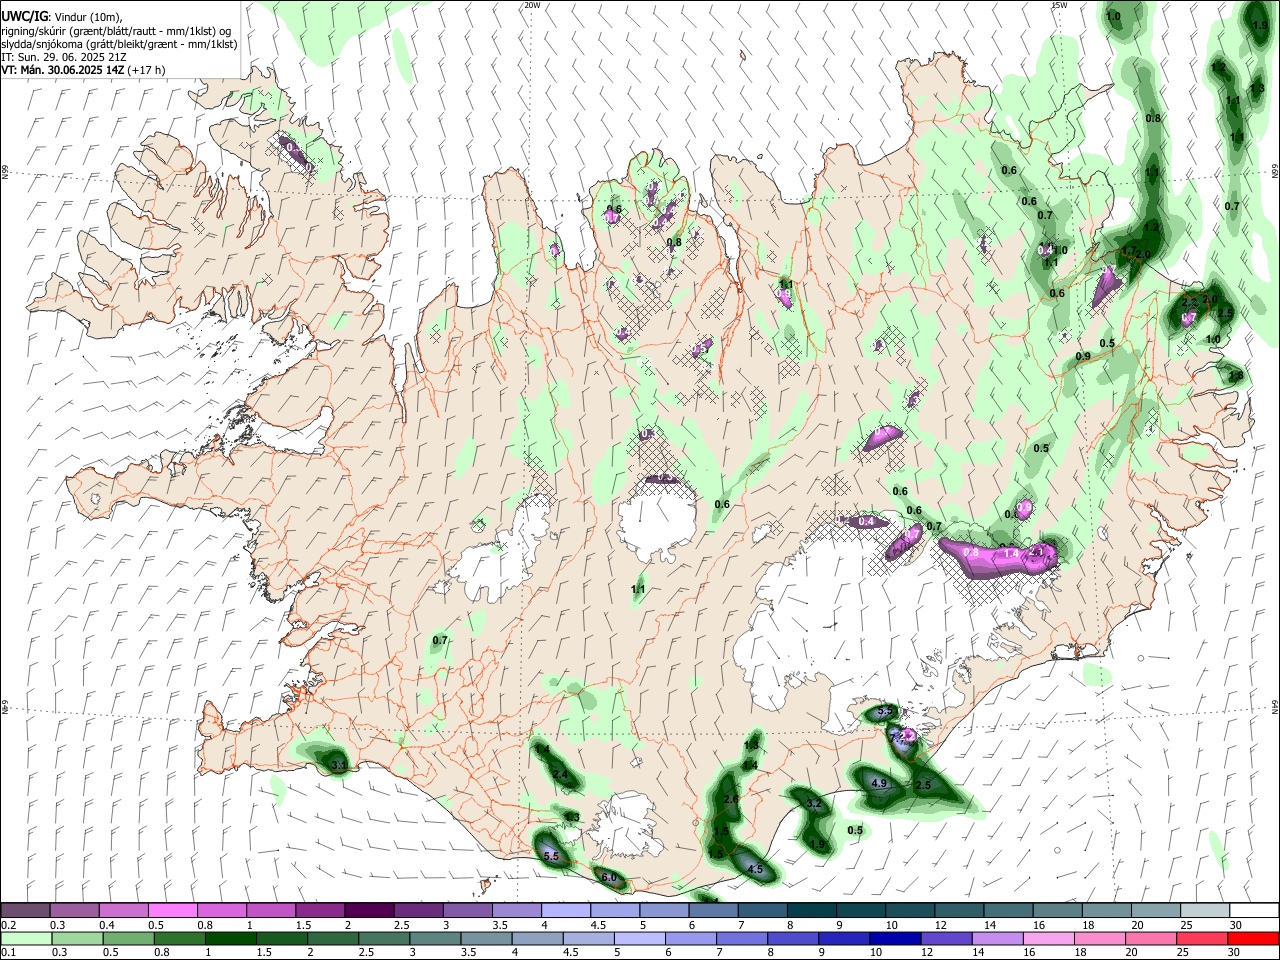The height and width of the screenshot is (960, 1280).
Task: Select the white 30 snow scale swatch
Action: click(1253, 911)
